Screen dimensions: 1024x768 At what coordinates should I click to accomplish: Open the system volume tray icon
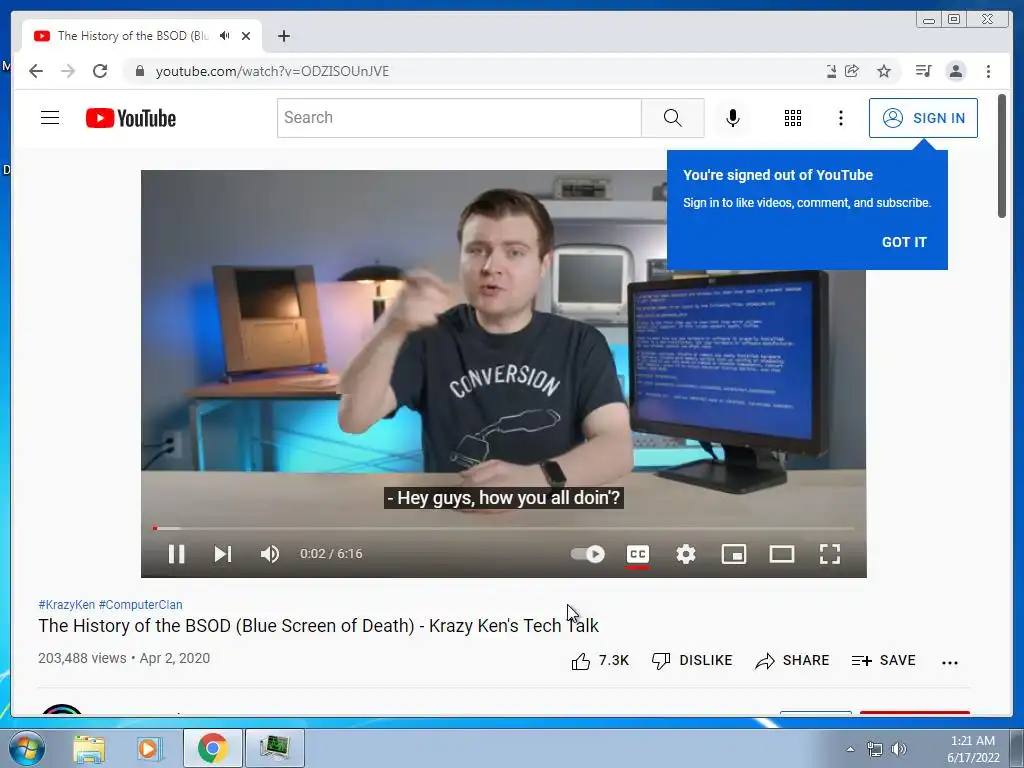coord(899,749)
